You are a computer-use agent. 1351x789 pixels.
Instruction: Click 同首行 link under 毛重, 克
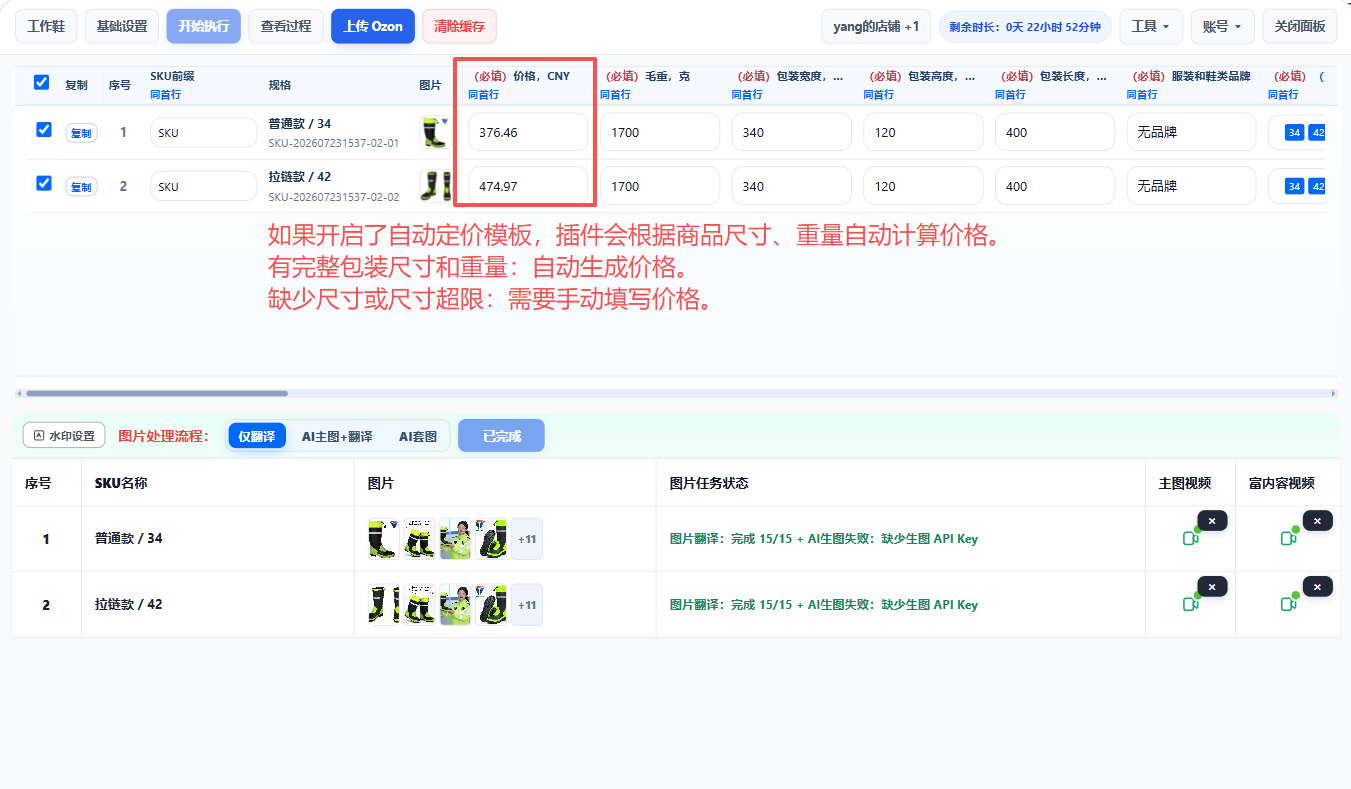point(615,94)
